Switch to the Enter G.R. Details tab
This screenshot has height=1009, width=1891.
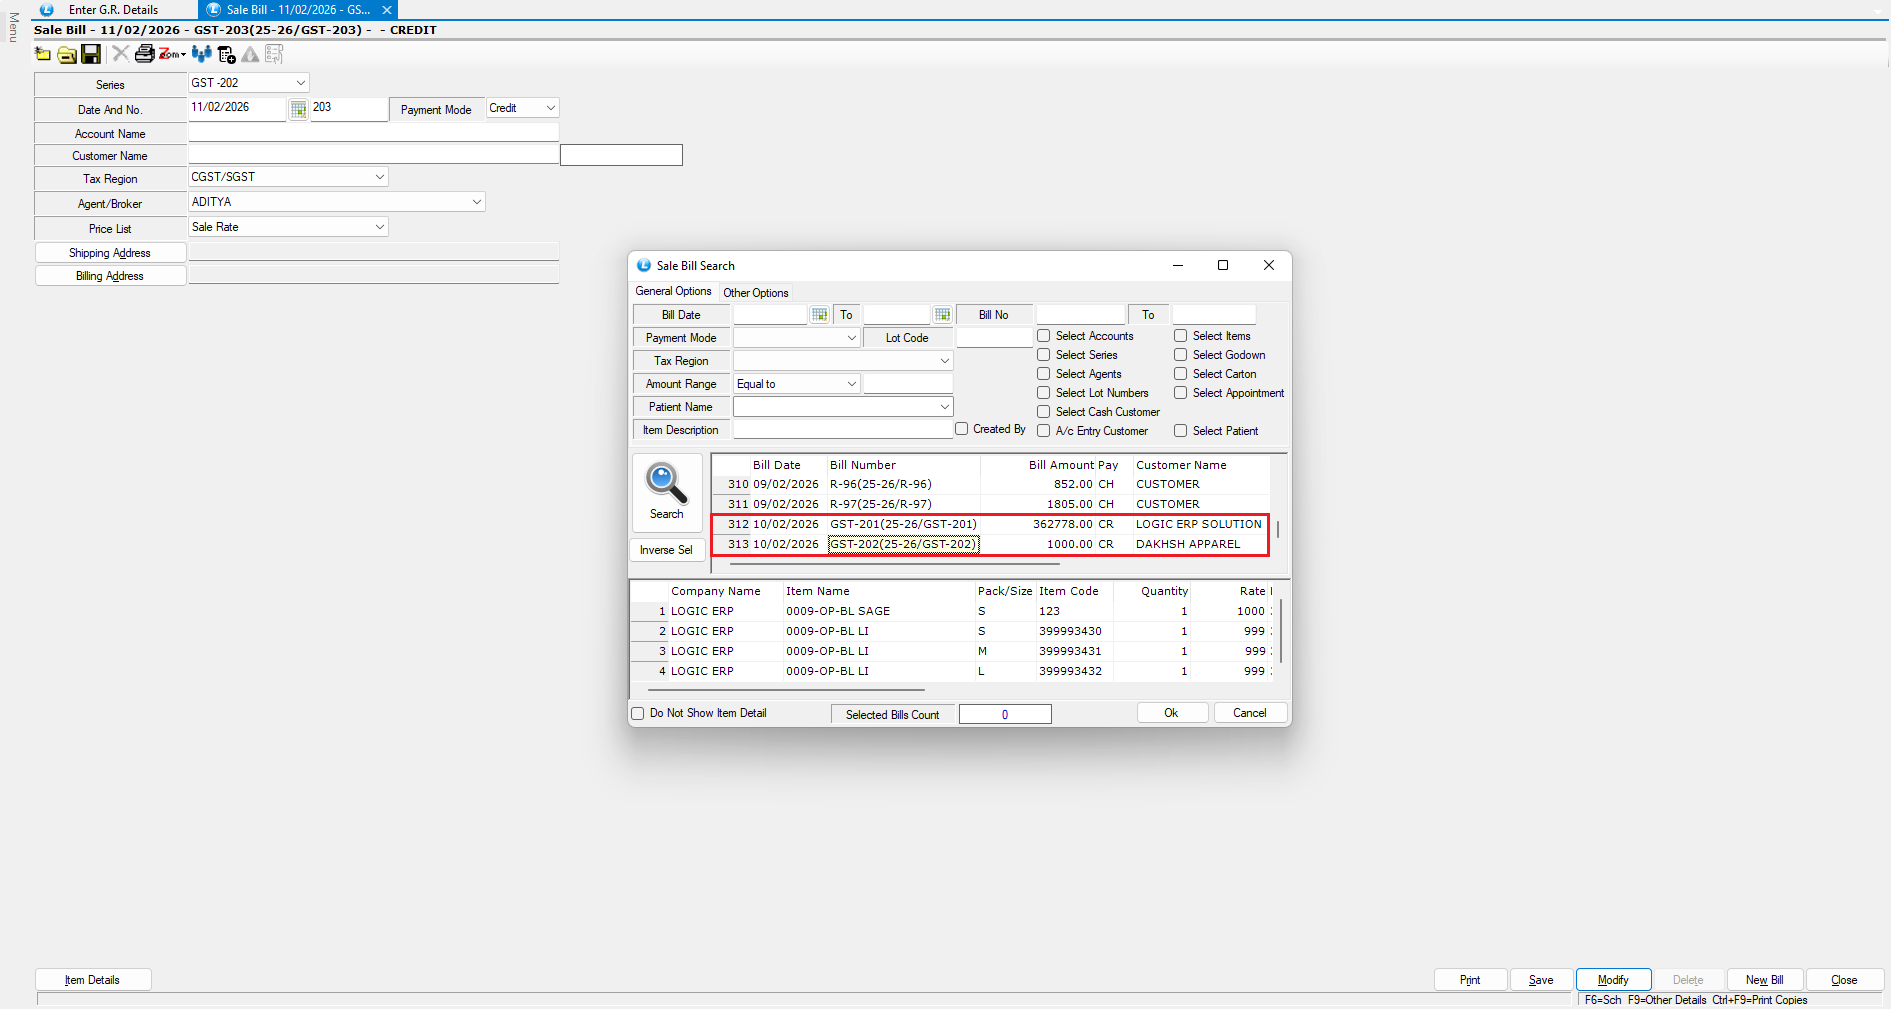tap(113, 10)
